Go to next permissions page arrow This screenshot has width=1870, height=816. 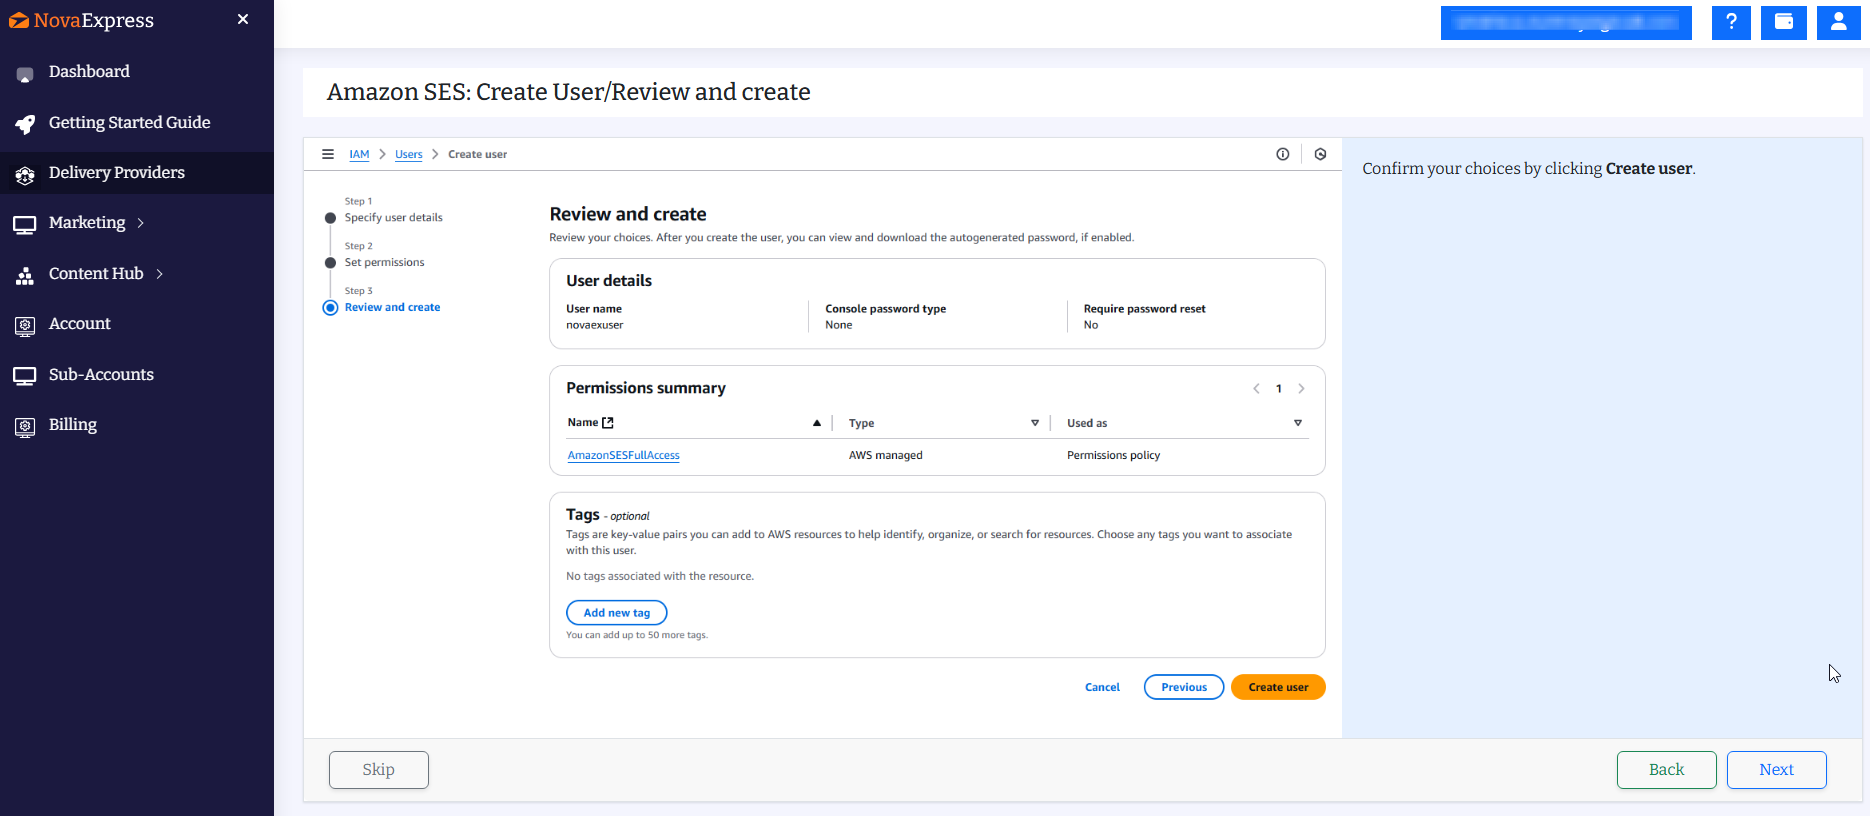click(x=1301, y=389)
